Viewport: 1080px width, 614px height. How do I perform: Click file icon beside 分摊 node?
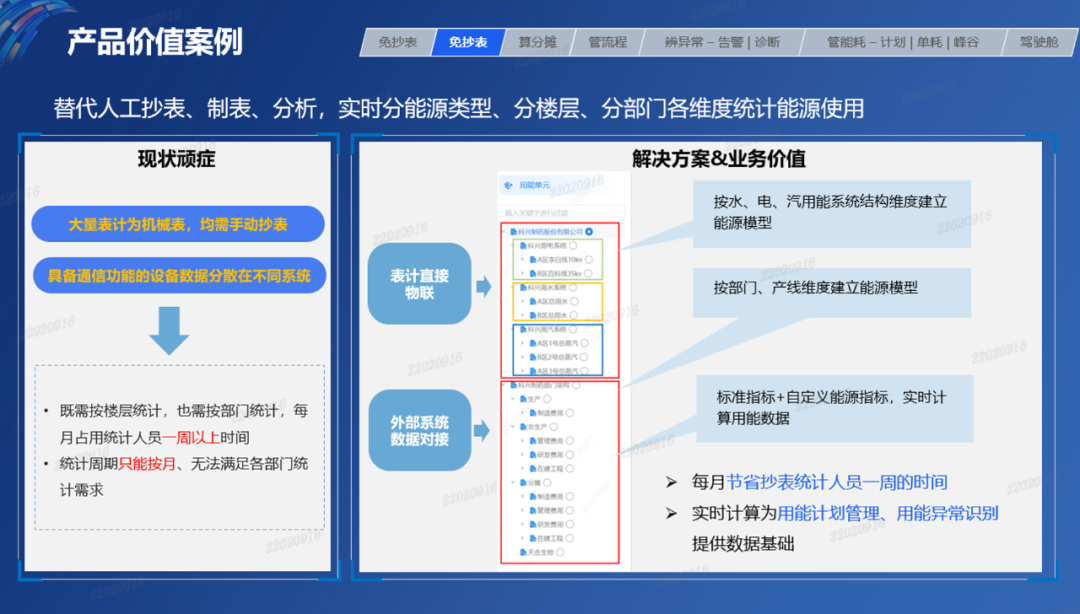click(523, 482)
